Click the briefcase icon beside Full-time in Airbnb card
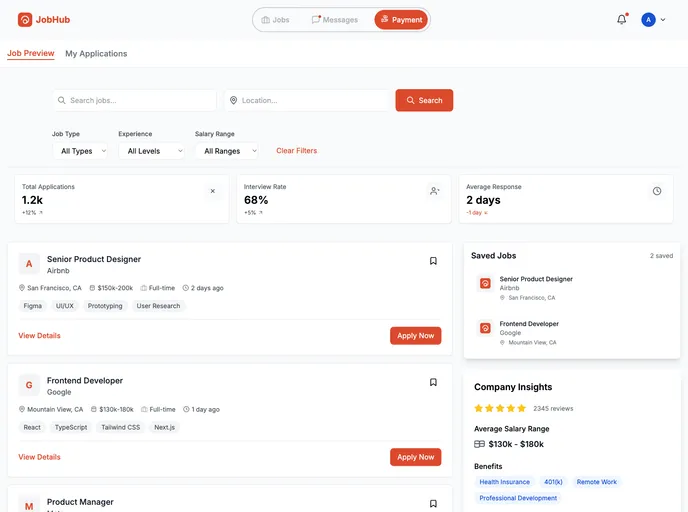Viewport: 688px width, 512px height. coord(143,288)
